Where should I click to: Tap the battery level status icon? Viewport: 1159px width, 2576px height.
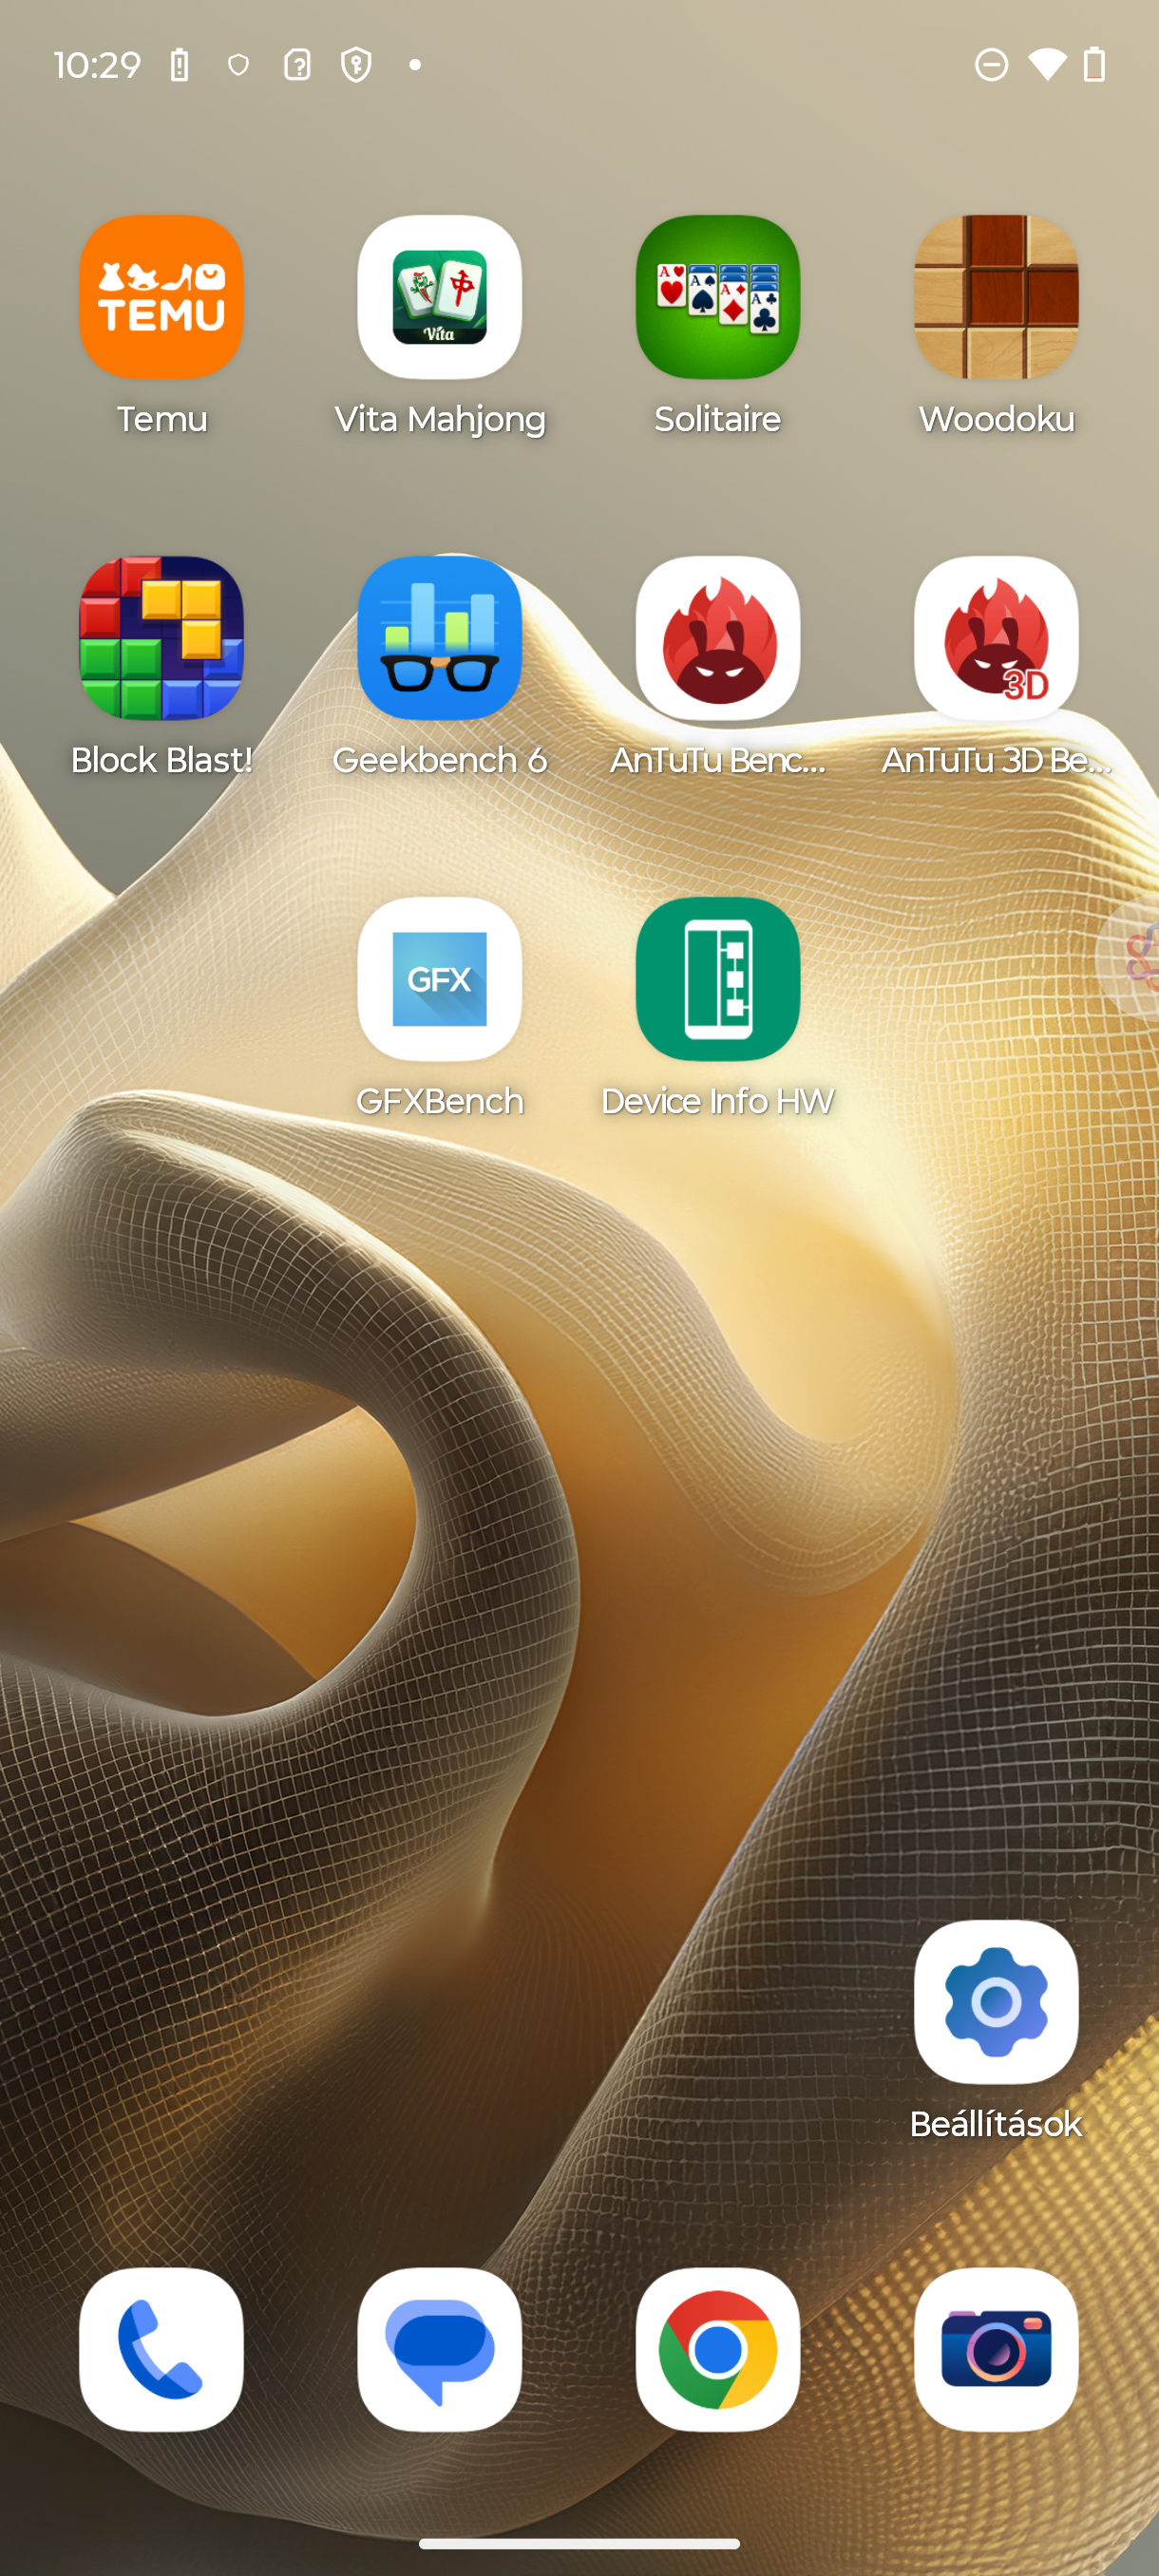tap(1095, 65)
